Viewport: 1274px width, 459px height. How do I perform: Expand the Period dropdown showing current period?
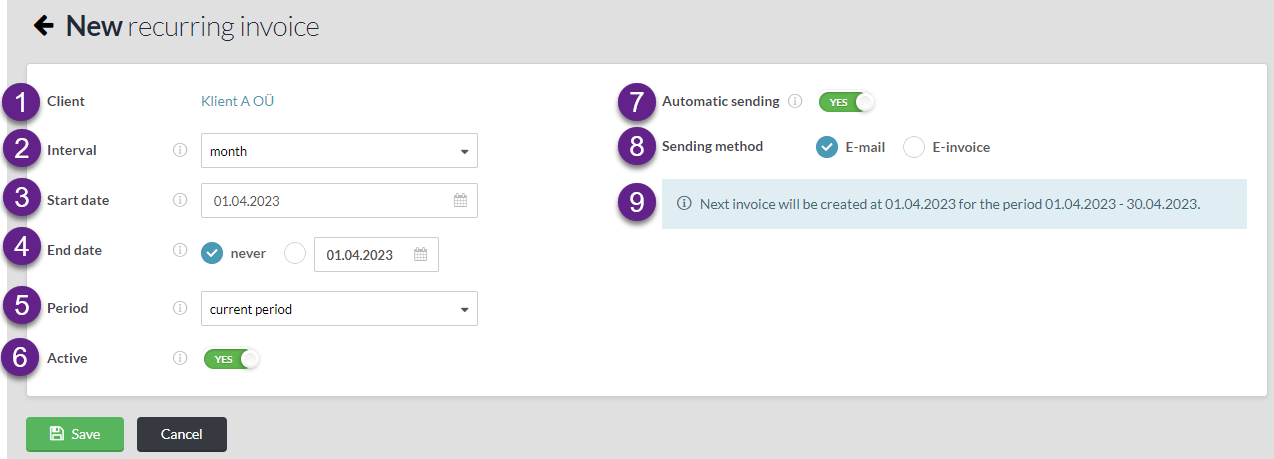click(339, 309)
